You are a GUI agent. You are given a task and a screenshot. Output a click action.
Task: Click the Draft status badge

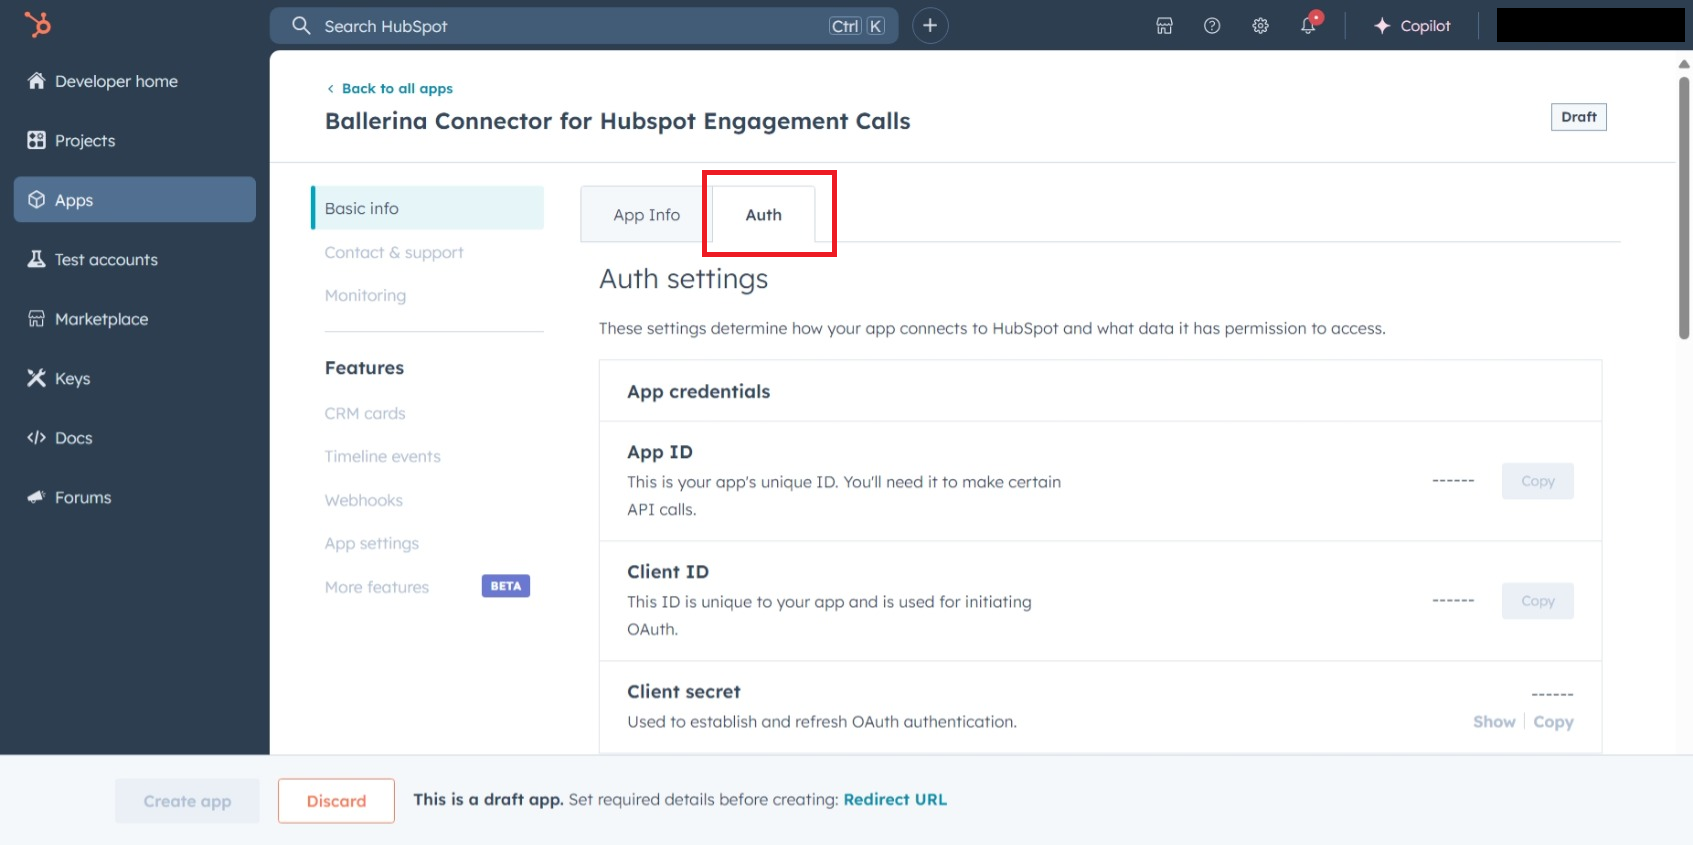(1579, 117)
